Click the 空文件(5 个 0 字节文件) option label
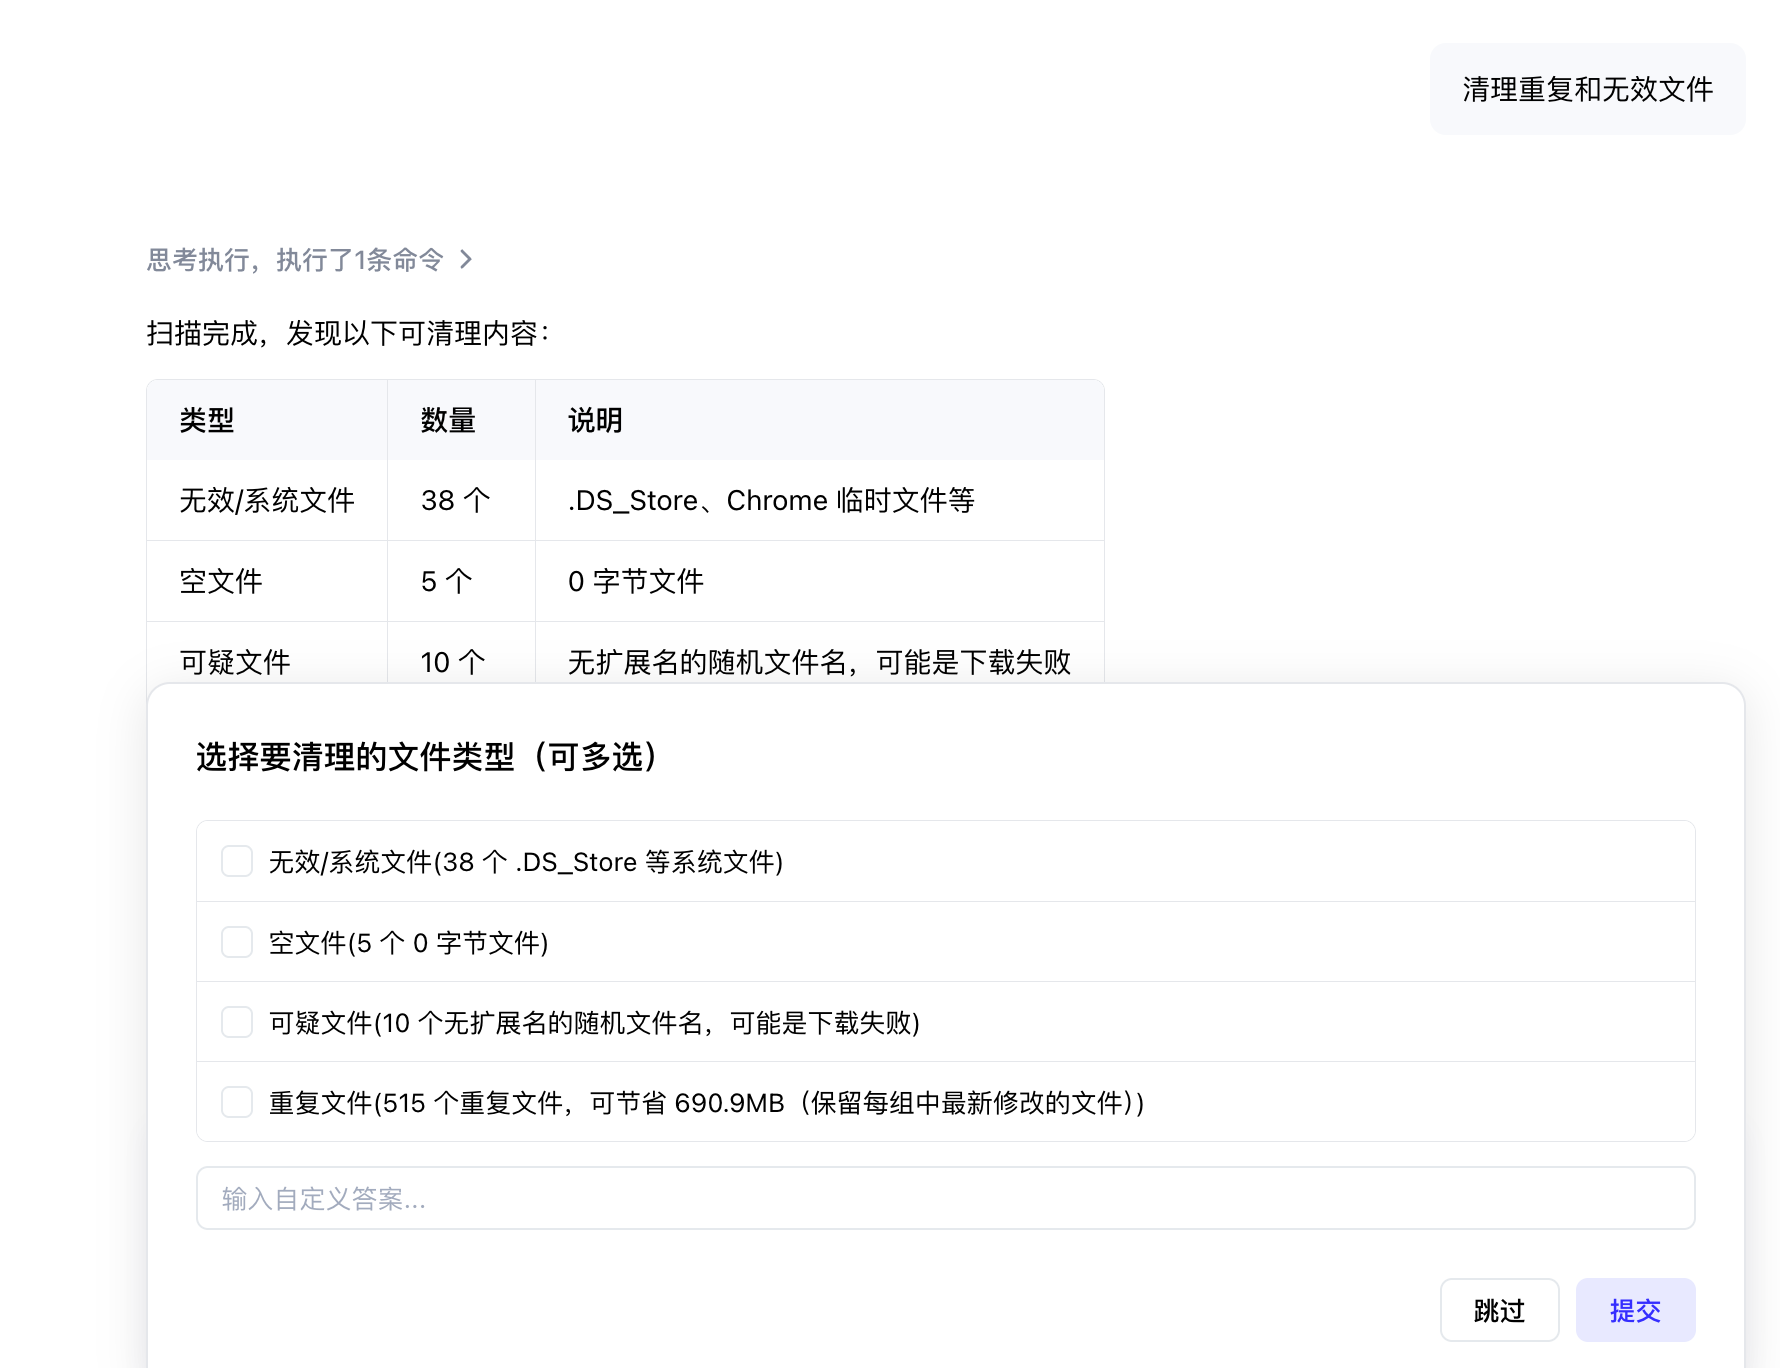The width and height of the screenshot is (1780, 1368). (x=408, y=943)
